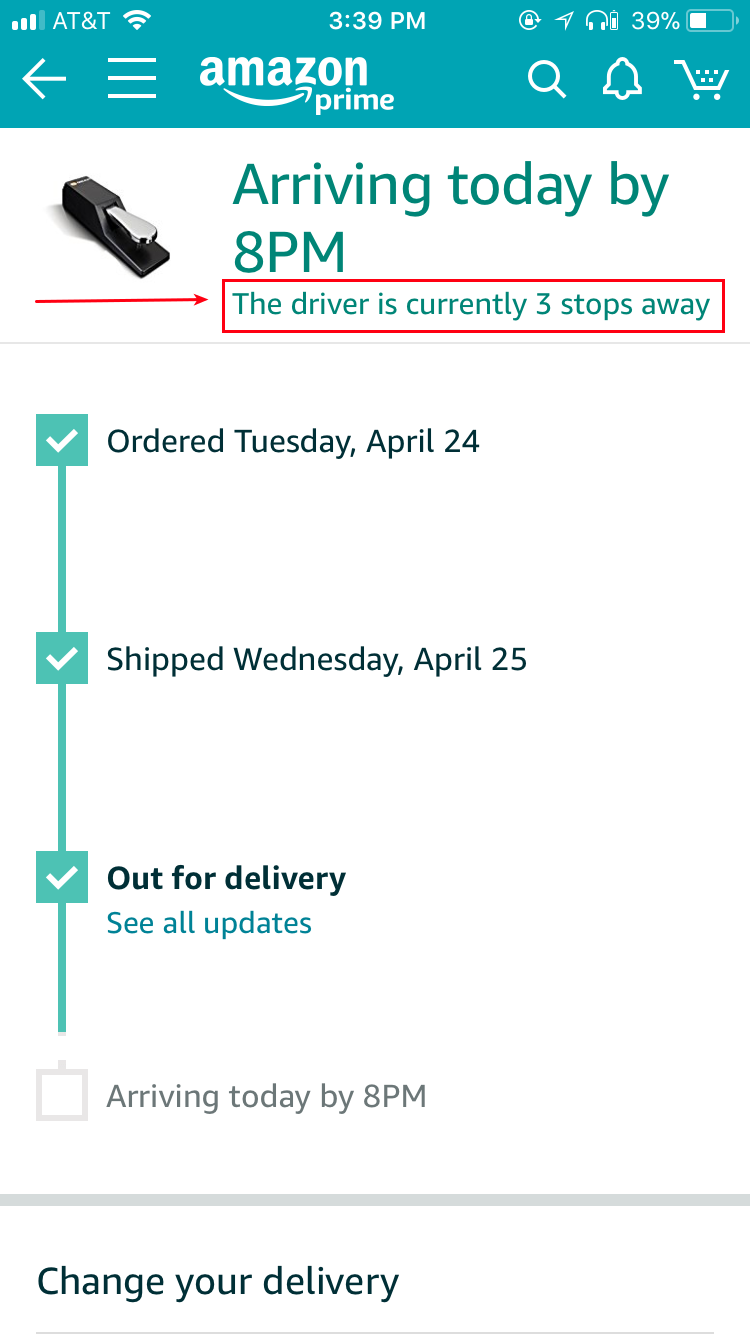This screenshot has width=750, height=1334.
Task: Tap the empty Arriving today checkbox
Action: point(62,1095)
